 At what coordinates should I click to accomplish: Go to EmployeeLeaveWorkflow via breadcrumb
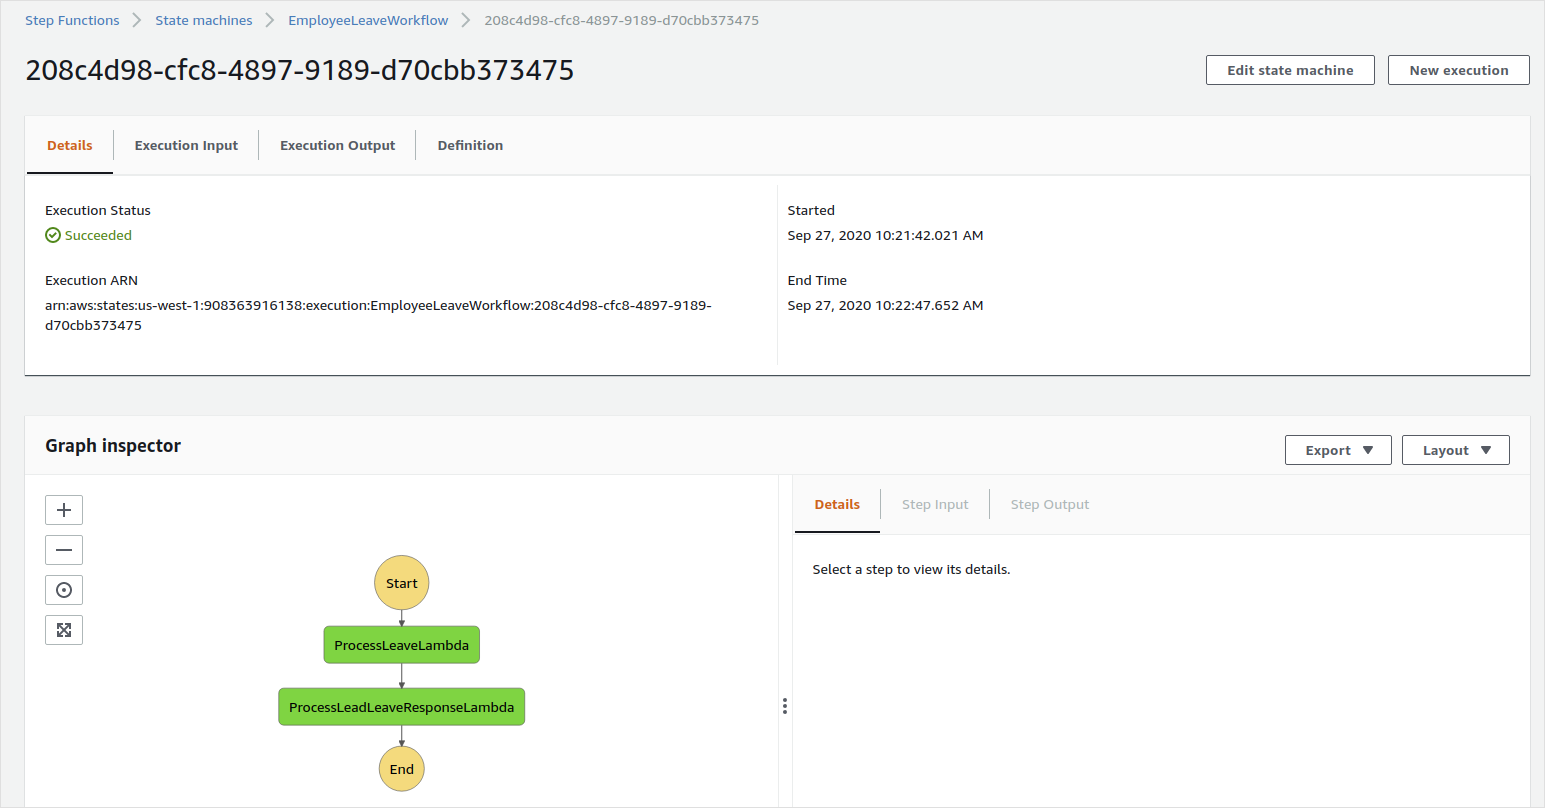coord(367,19)
